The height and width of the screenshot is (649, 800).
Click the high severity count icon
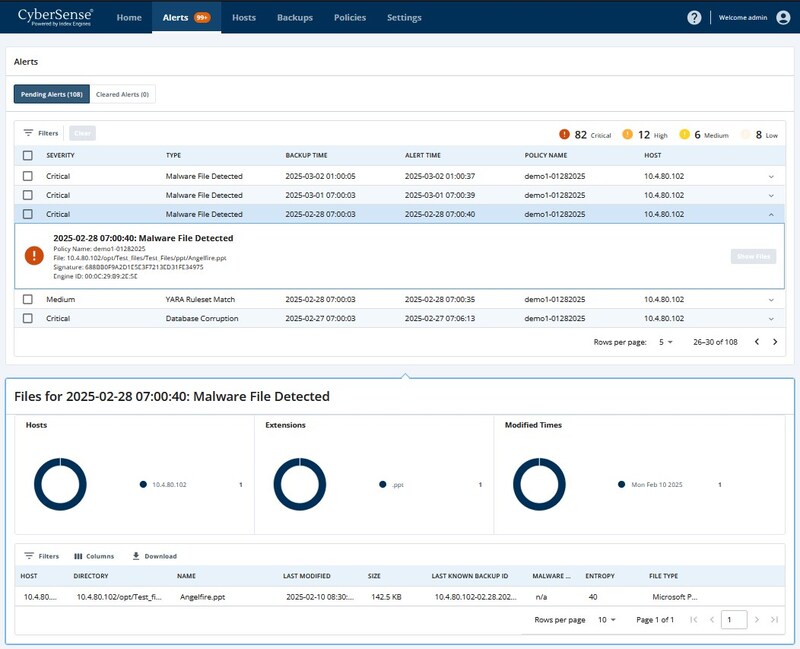coord(628,134)
